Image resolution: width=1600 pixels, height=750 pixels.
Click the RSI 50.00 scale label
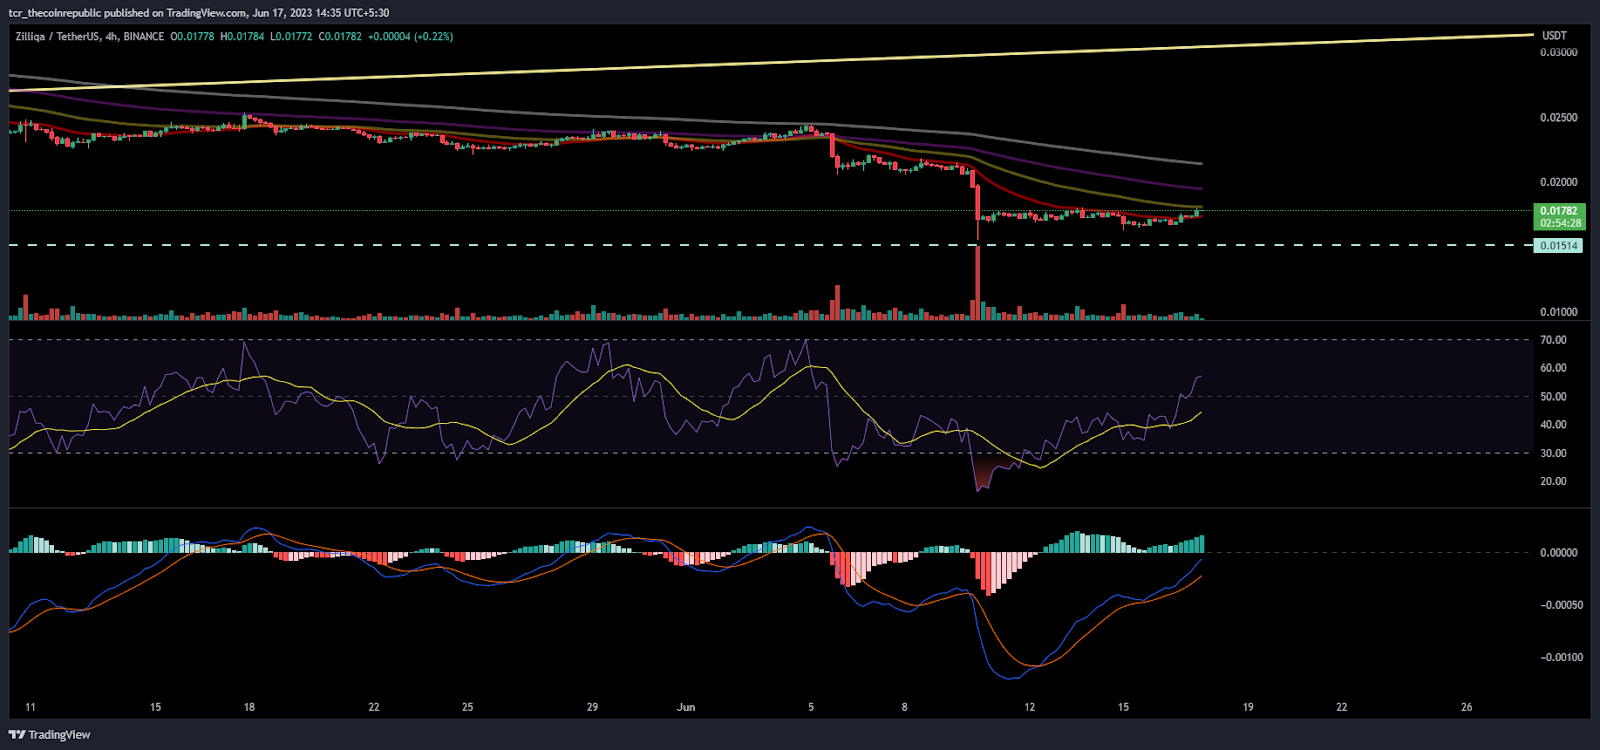[x=1553, y=397]
